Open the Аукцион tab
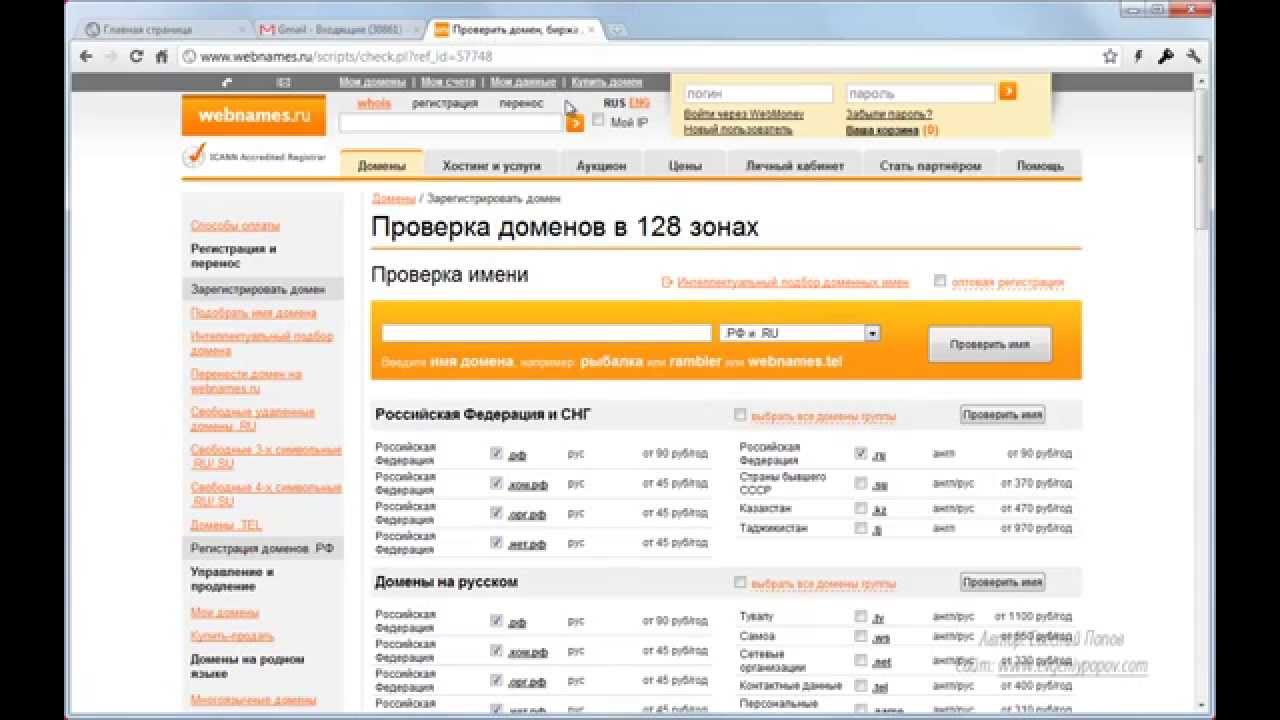 coord(601,166)
